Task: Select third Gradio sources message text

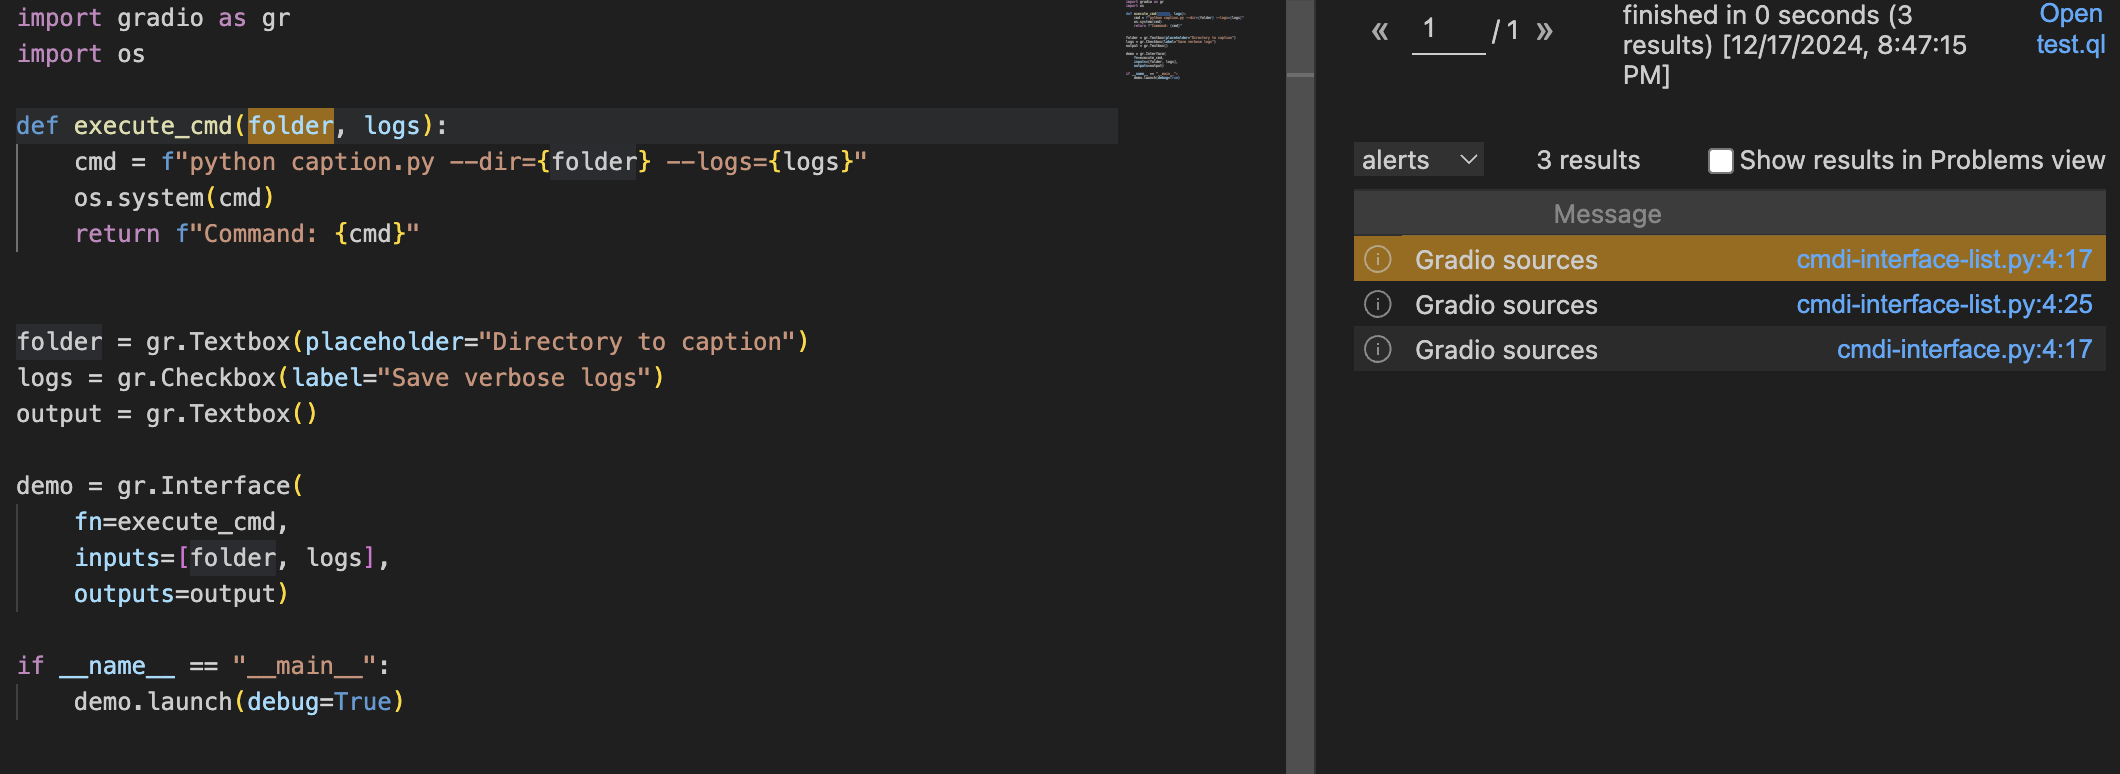Action: point(1506,350)
